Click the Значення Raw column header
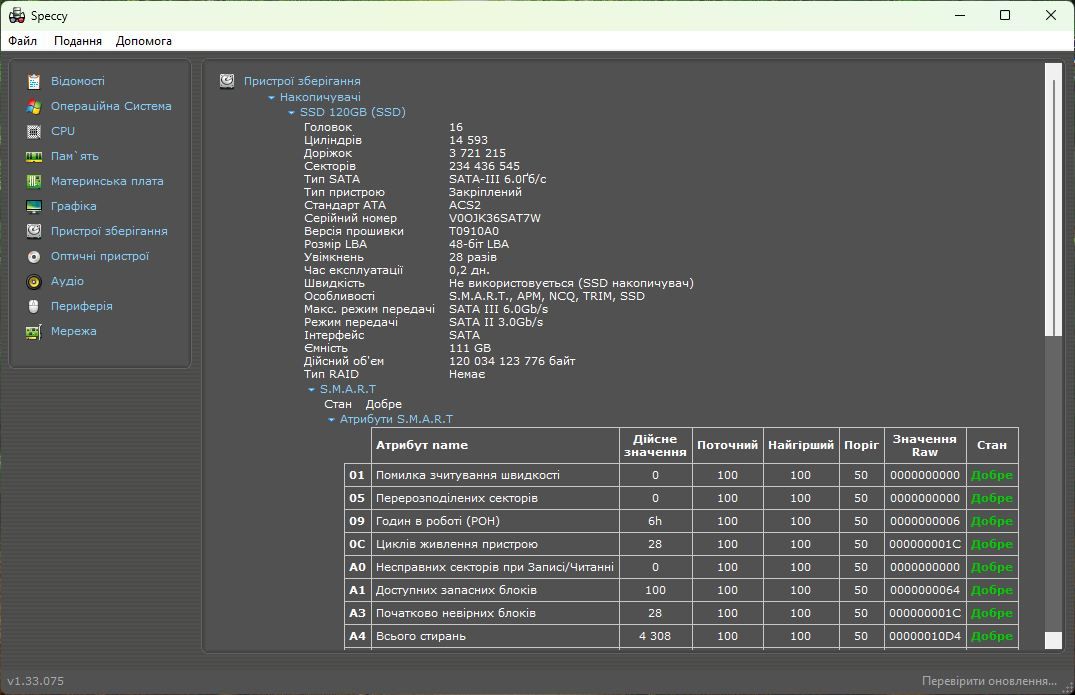The width and height of the screenshot is (1075, 695). point(925,446)
